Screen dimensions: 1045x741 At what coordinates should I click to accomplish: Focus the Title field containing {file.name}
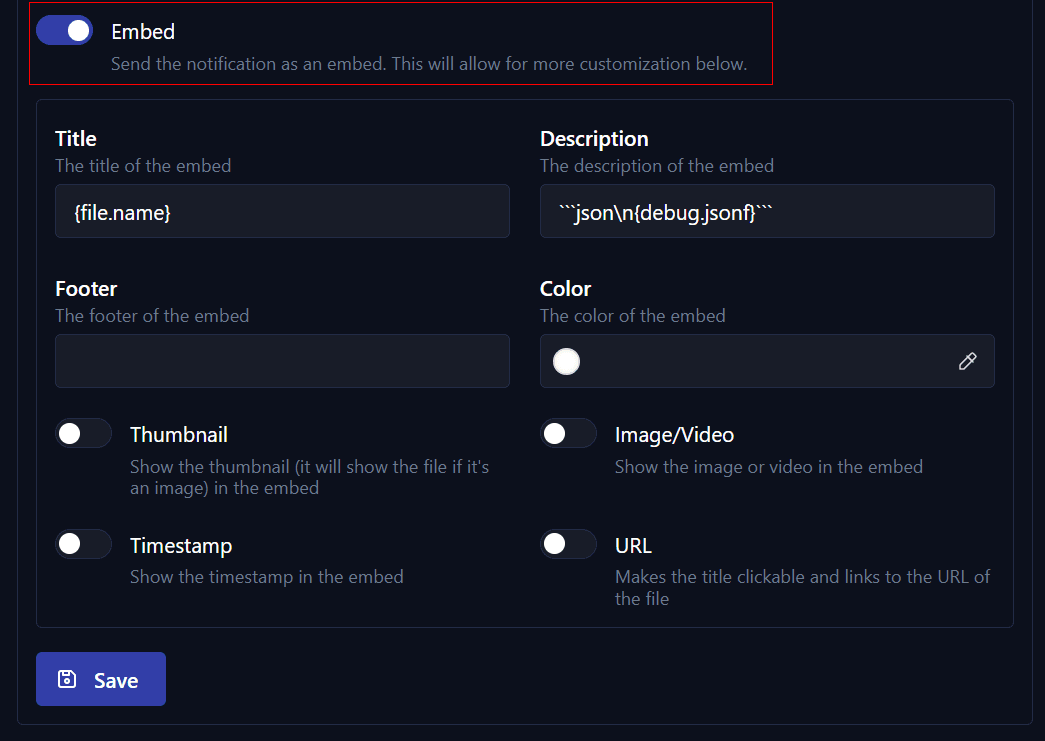(x=282, y=211)
